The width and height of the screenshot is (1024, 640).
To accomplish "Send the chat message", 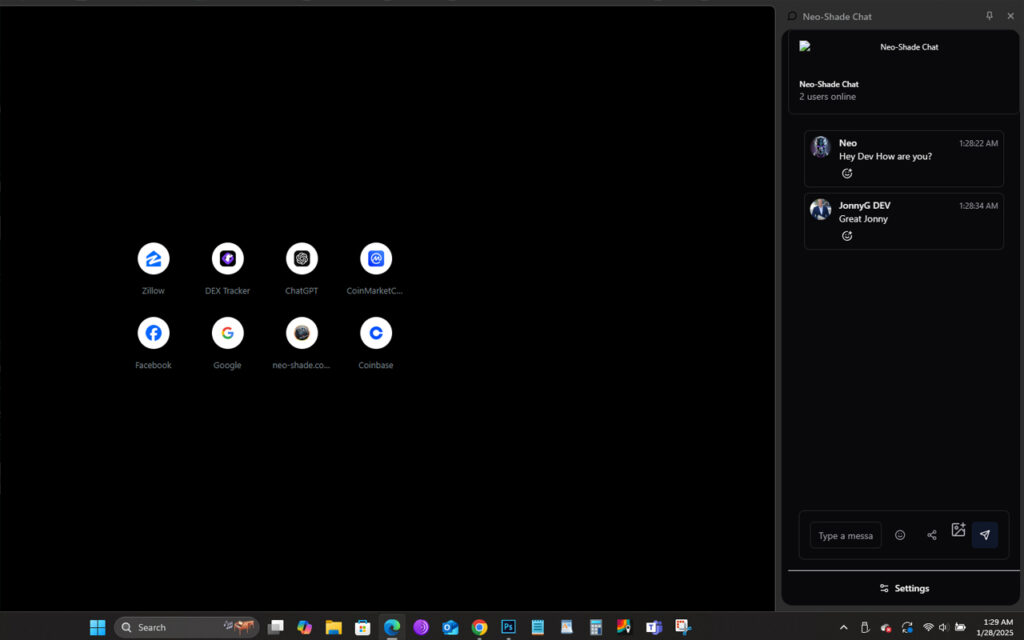I will click(985, 536).
